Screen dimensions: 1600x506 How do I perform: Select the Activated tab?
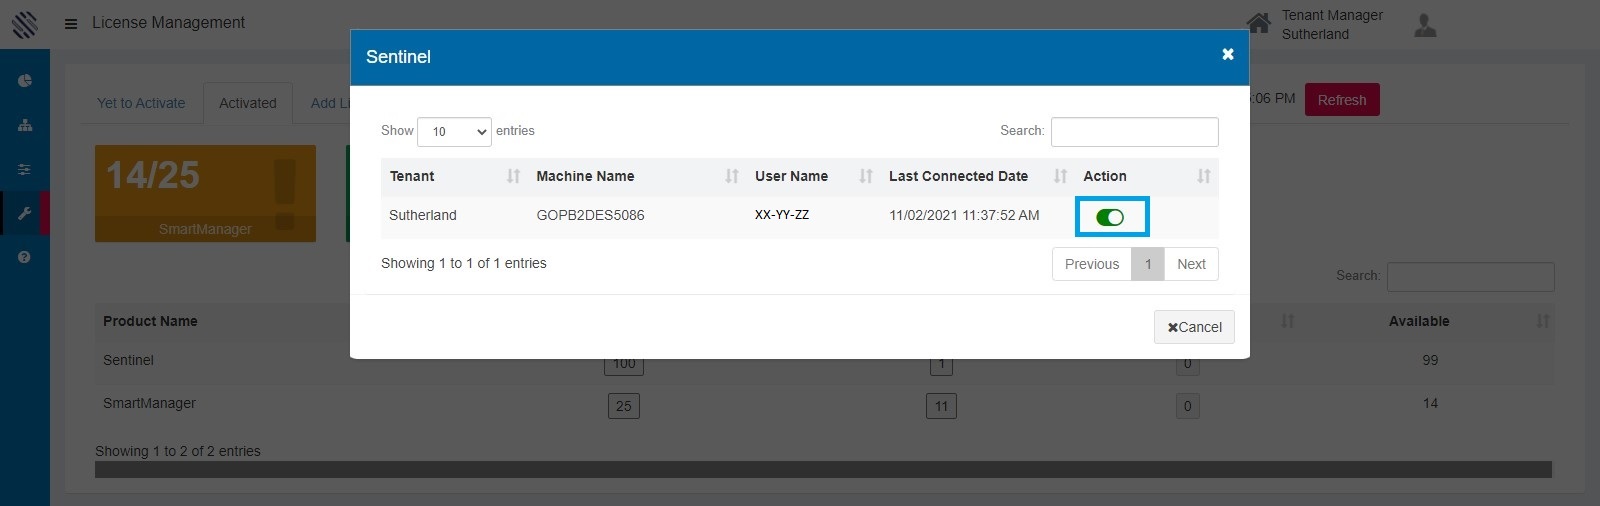pos(248,103)
